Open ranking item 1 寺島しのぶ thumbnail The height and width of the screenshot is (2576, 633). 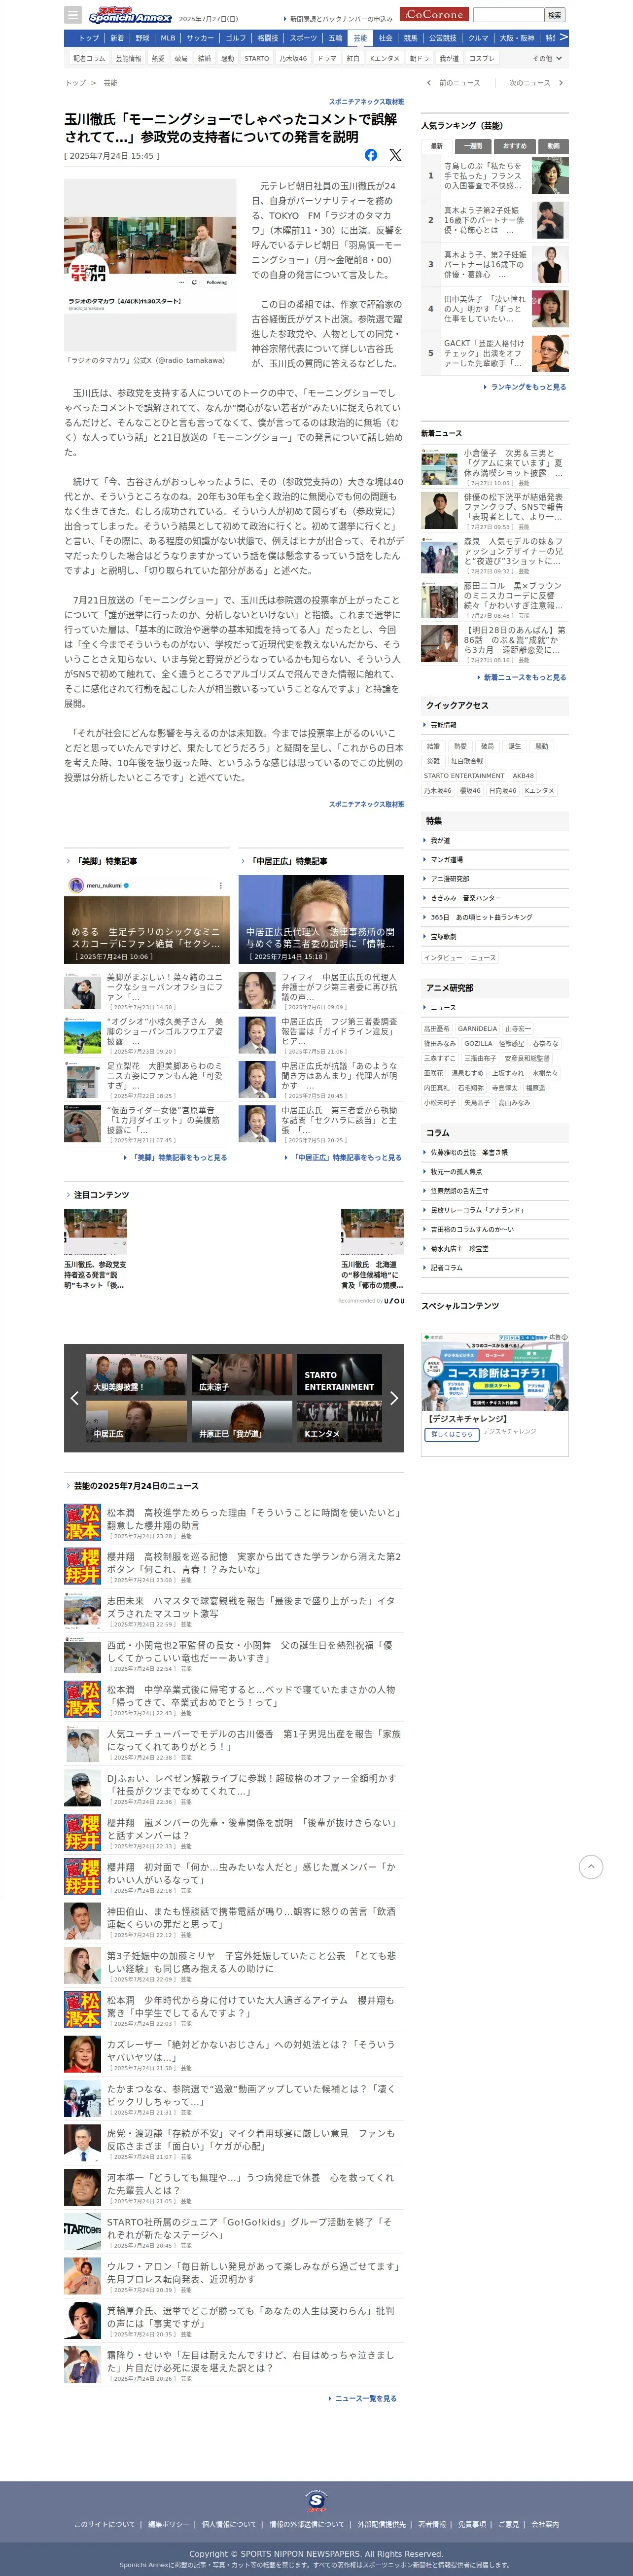tap(550, 176)
